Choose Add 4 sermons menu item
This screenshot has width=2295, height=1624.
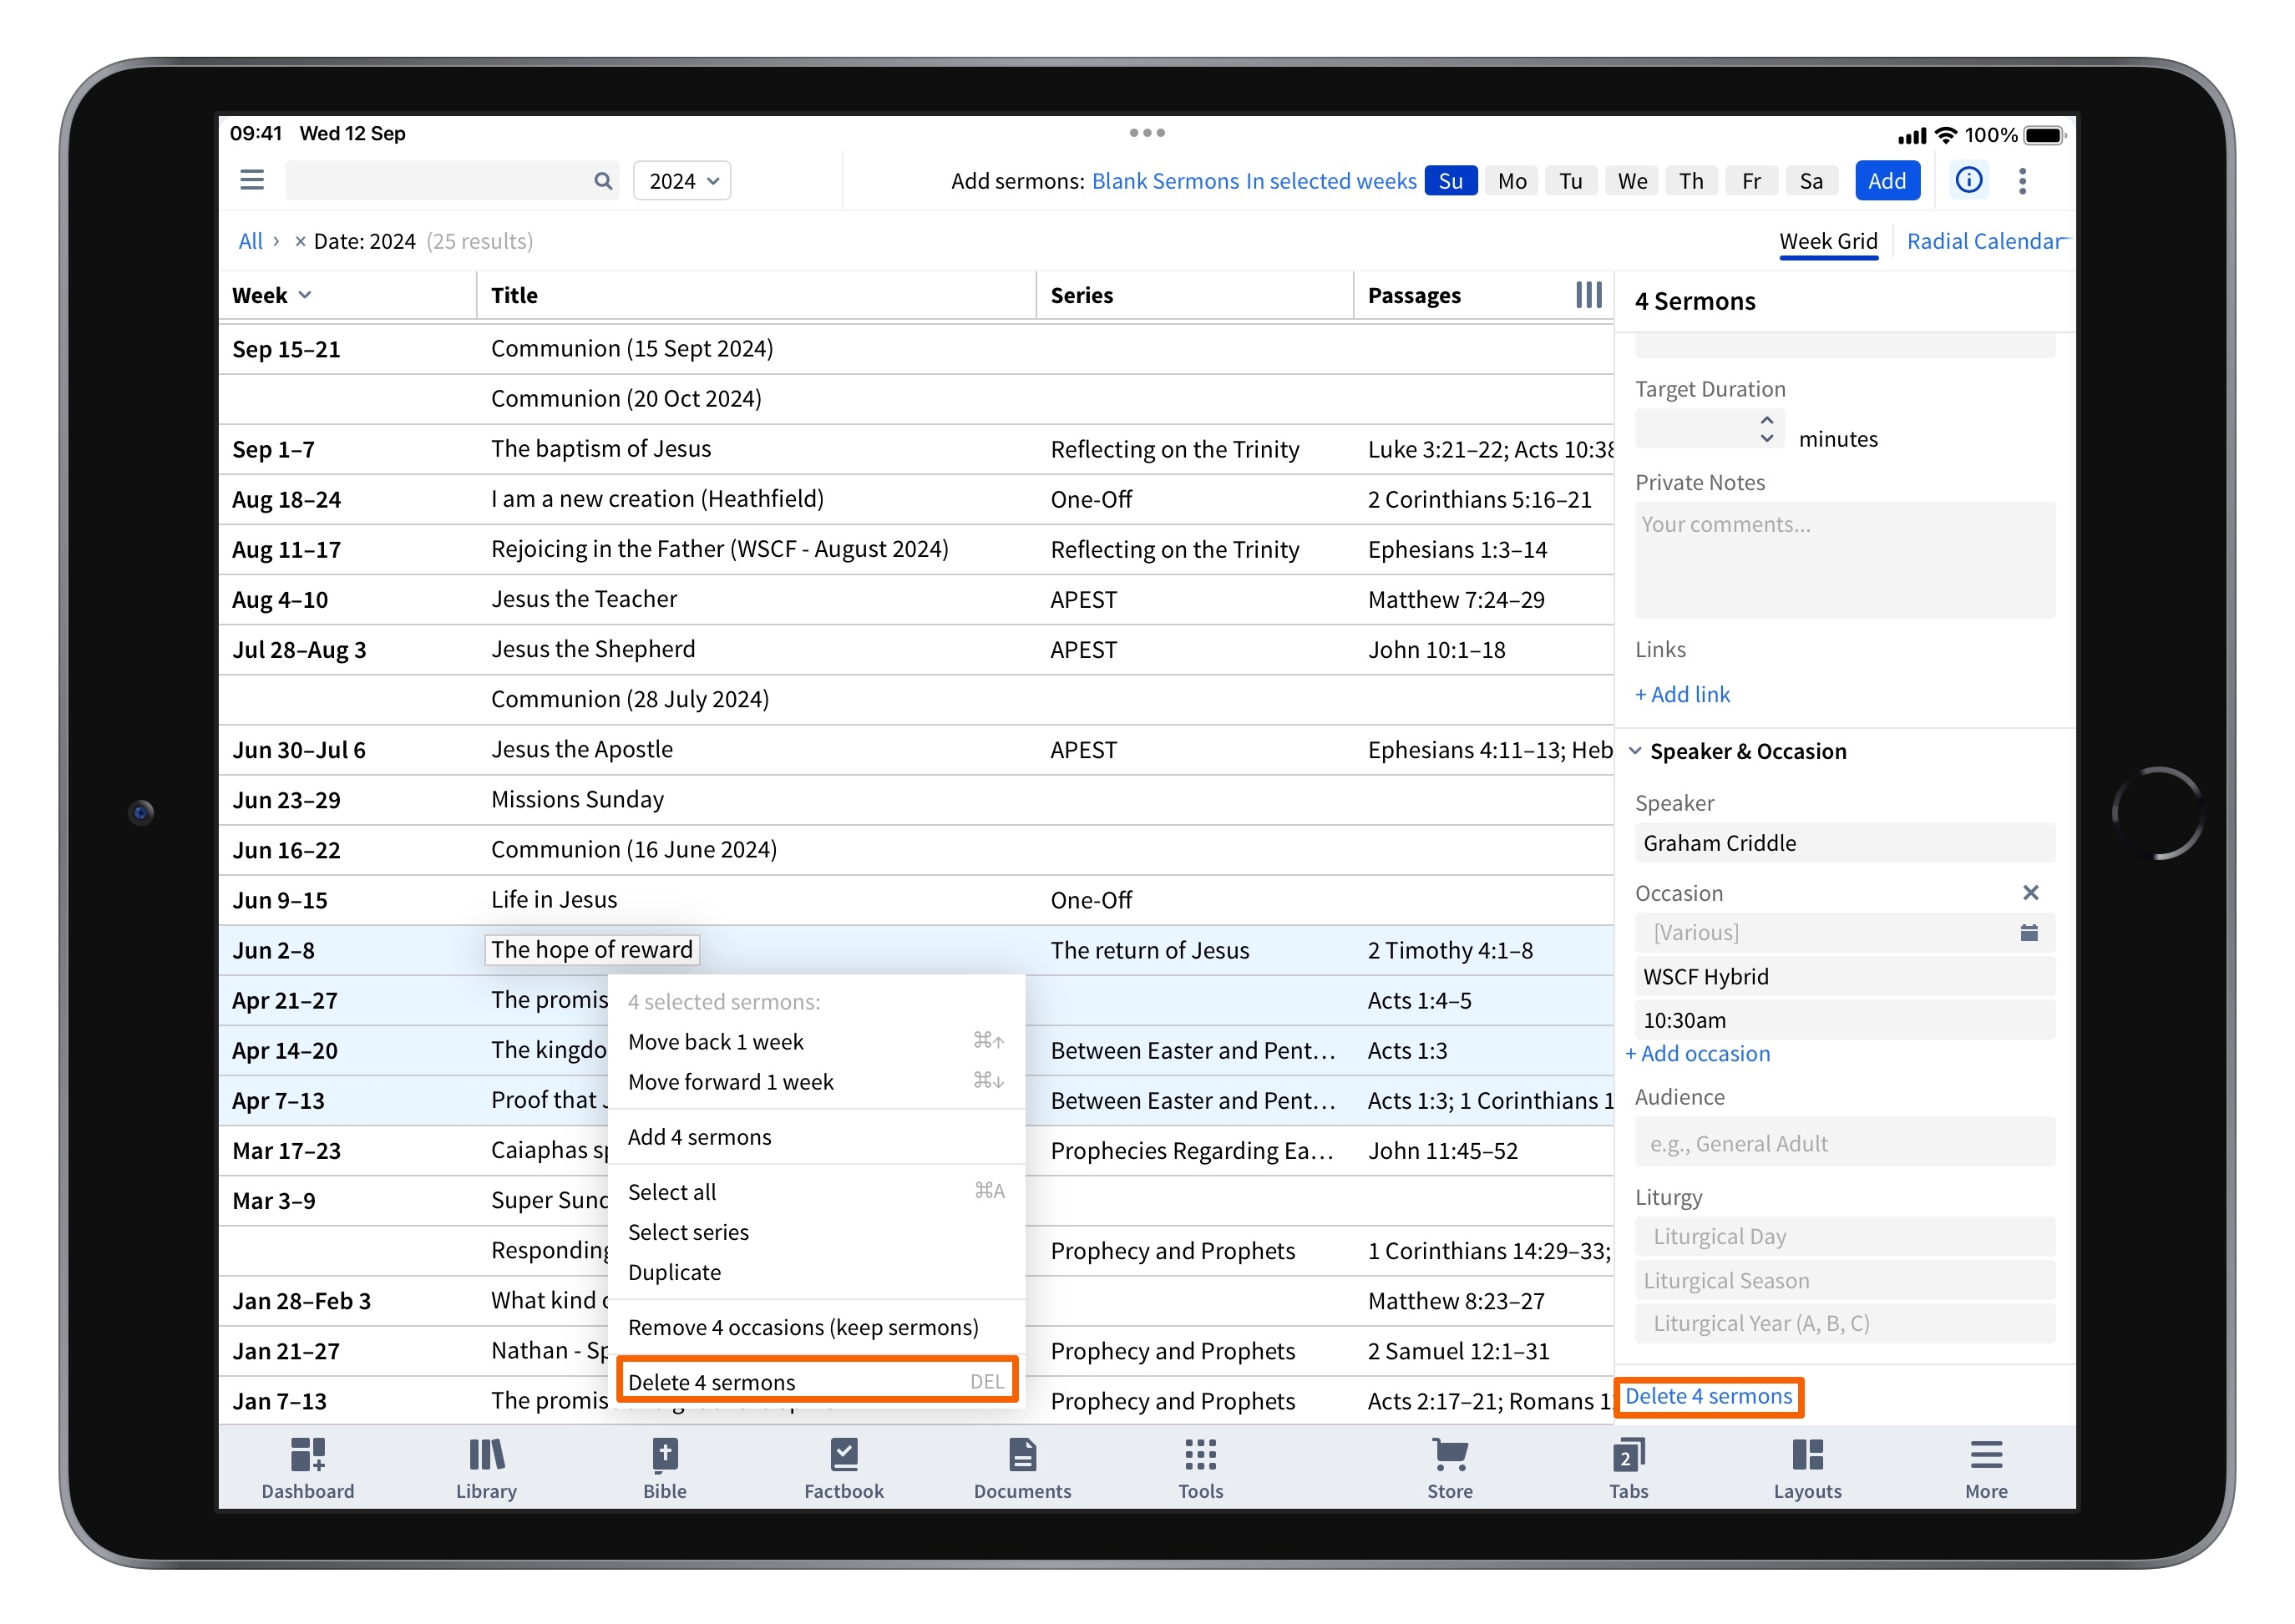click(x=816, y=1137)
